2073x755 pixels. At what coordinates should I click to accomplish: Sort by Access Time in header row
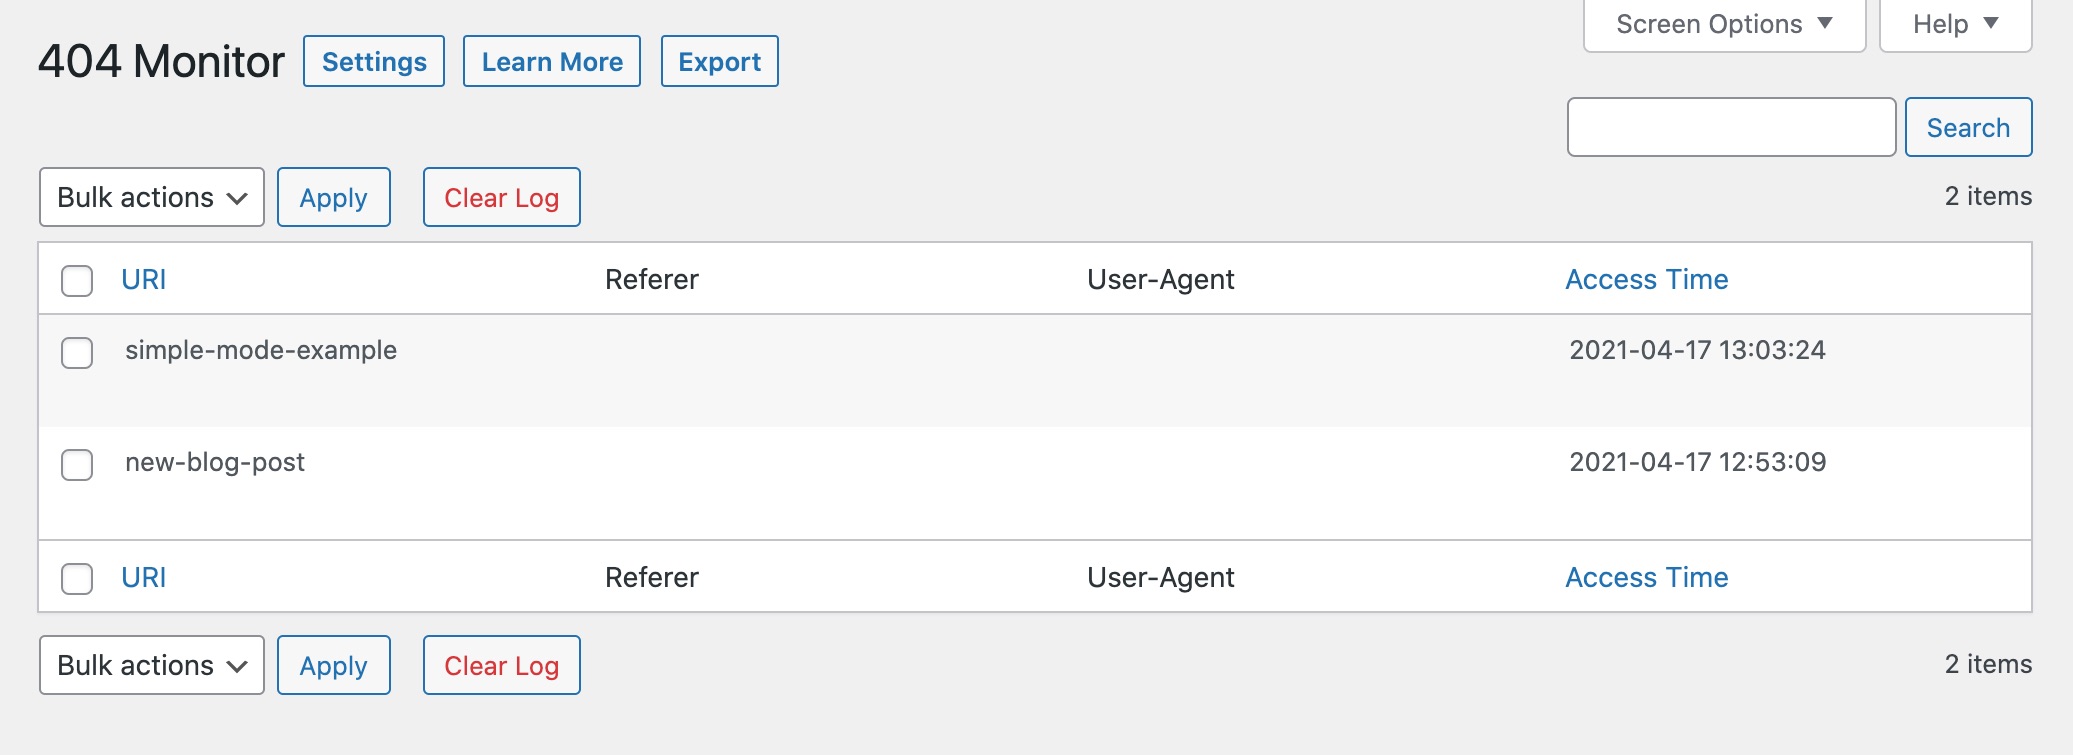pyautogui.click(x=1646, y=279)
